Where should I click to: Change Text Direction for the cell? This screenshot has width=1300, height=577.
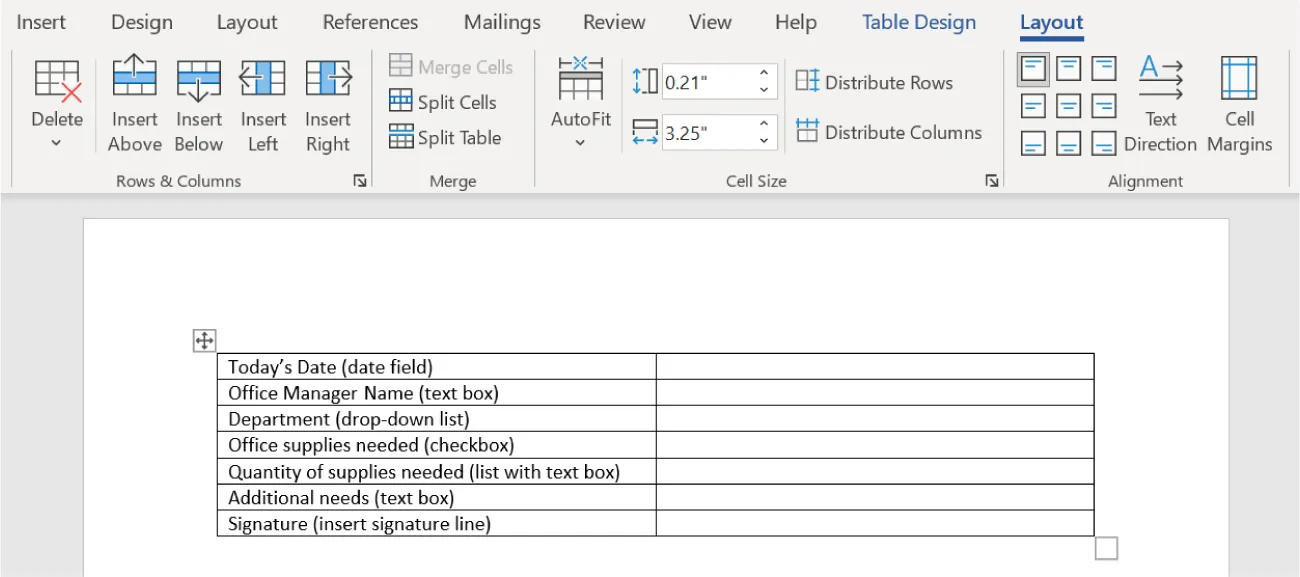[1160, 100]
